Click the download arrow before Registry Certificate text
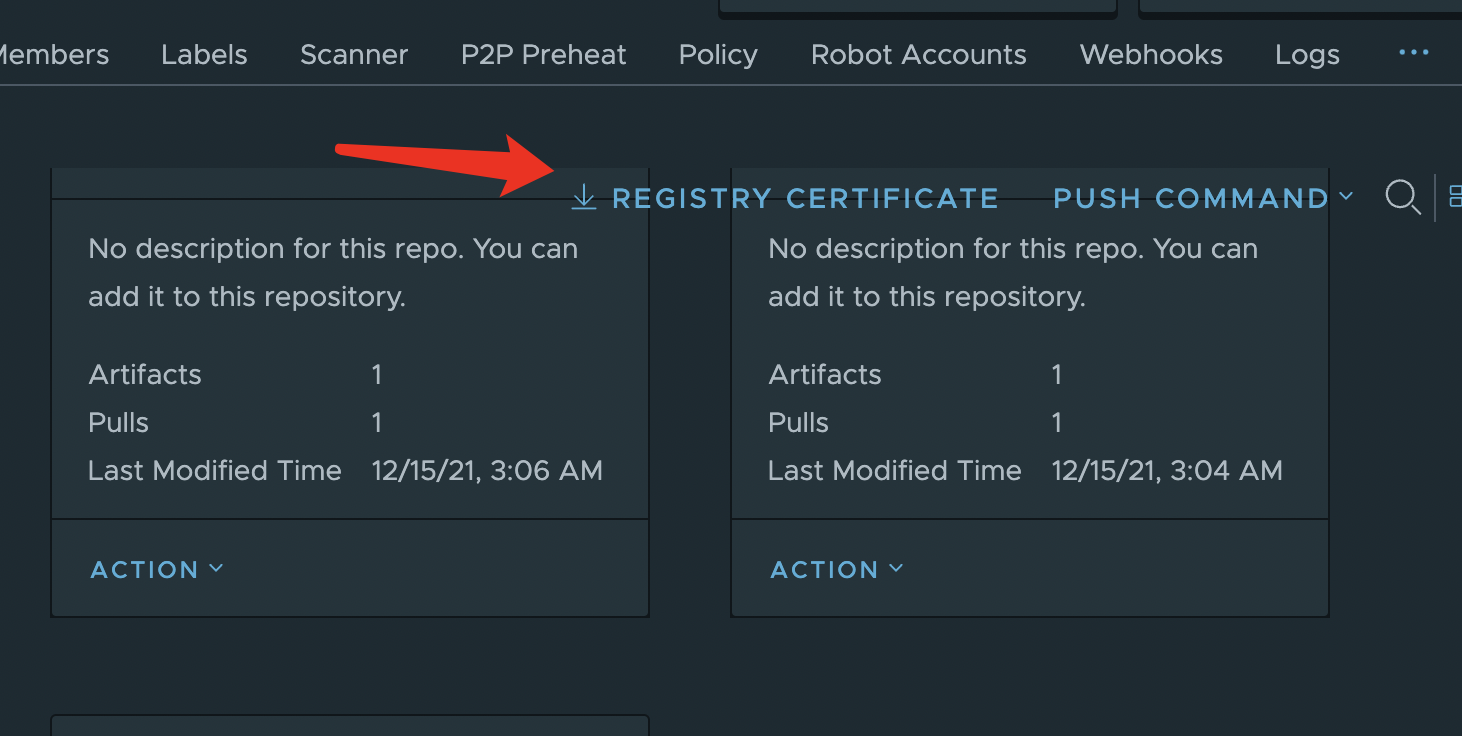The image size is (1462, 736). pos(583,197)
